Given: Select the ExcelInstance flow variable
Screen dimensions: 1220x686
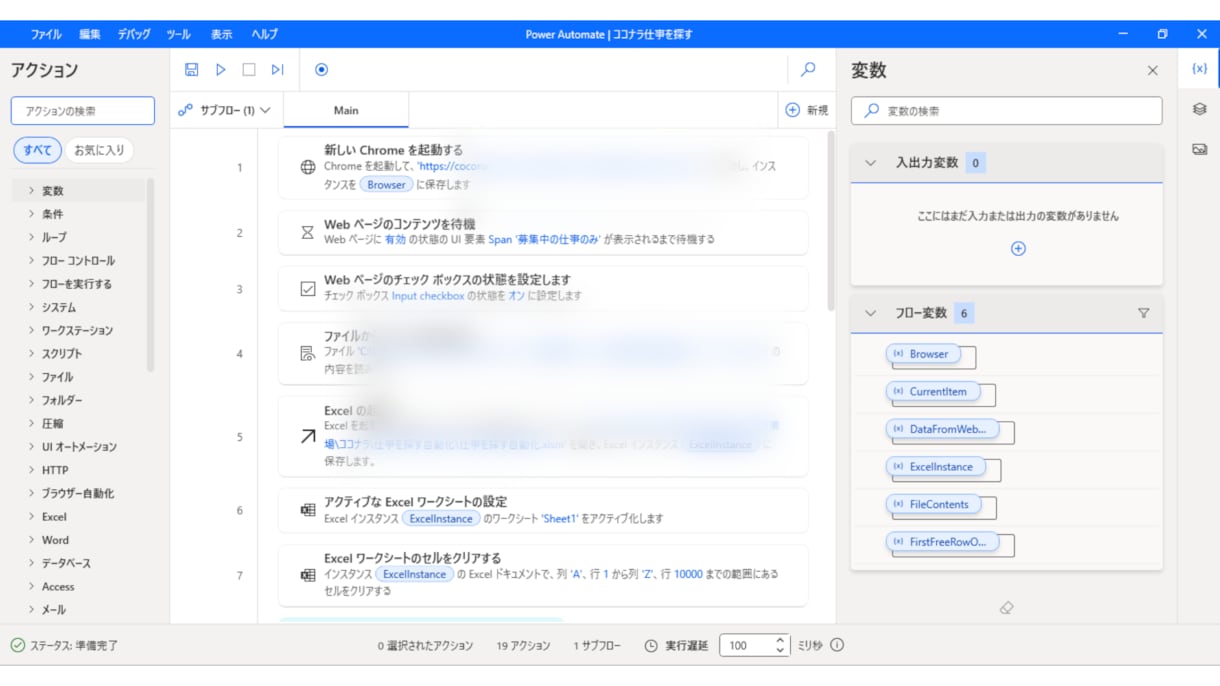Looking at the screenshot, I should [x=935, y=467].
